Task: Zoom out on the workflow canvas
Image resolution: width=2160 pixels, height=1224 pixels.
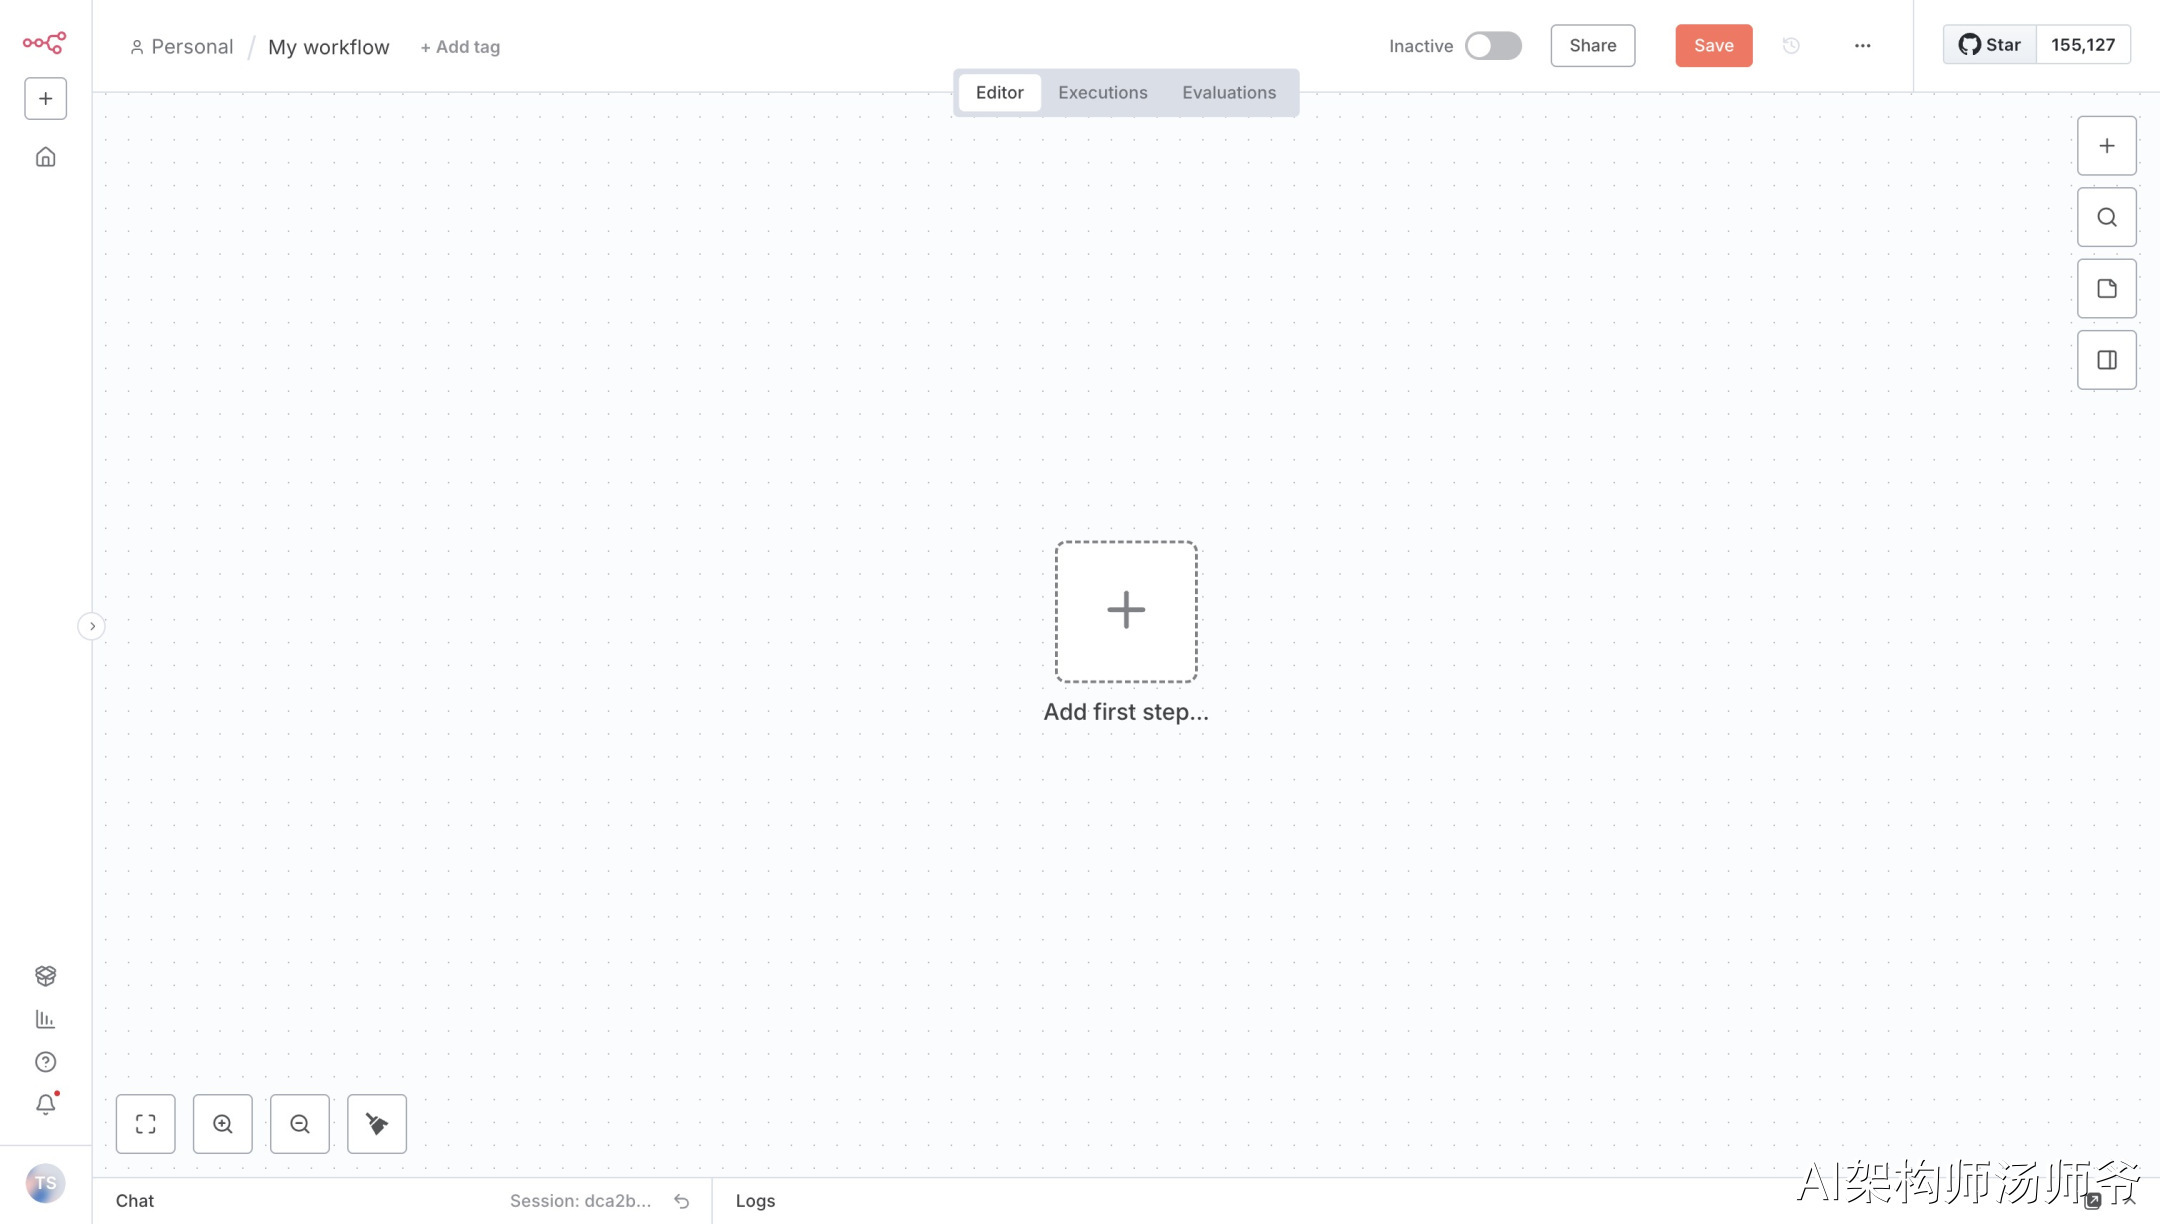Action: (300, 1124)
